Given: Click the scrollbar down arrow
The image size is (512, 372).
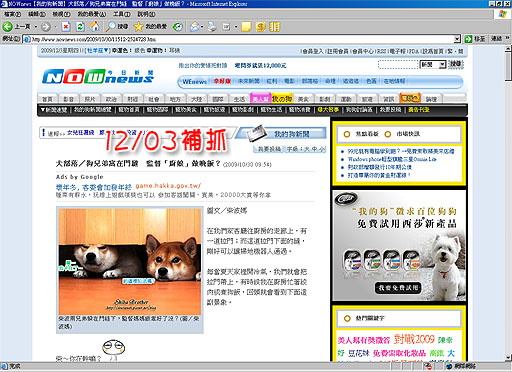Looking at the screenshot, I should point(508,357).
